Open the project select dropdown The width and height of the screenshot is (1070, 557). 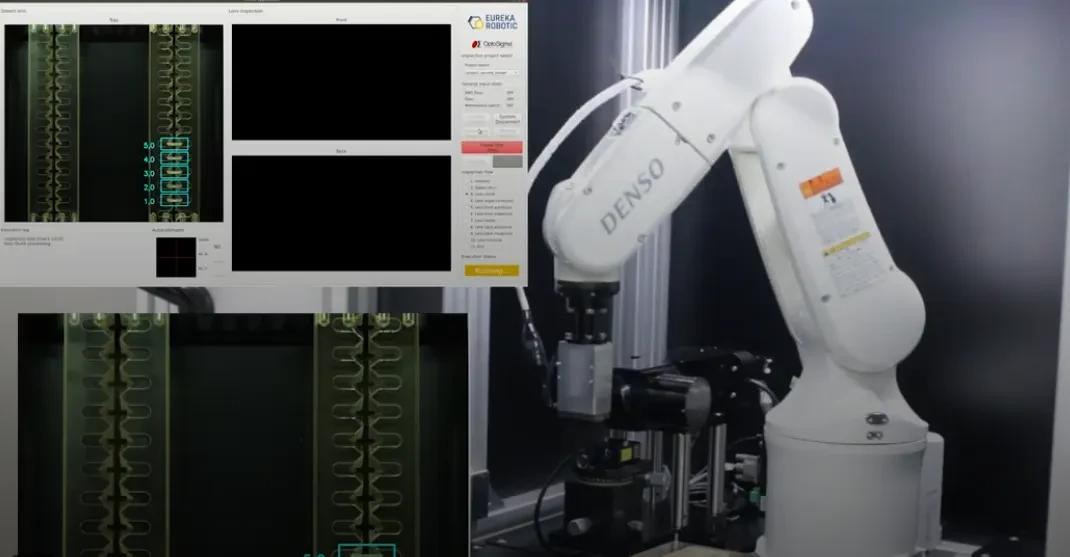click(491, 72)
